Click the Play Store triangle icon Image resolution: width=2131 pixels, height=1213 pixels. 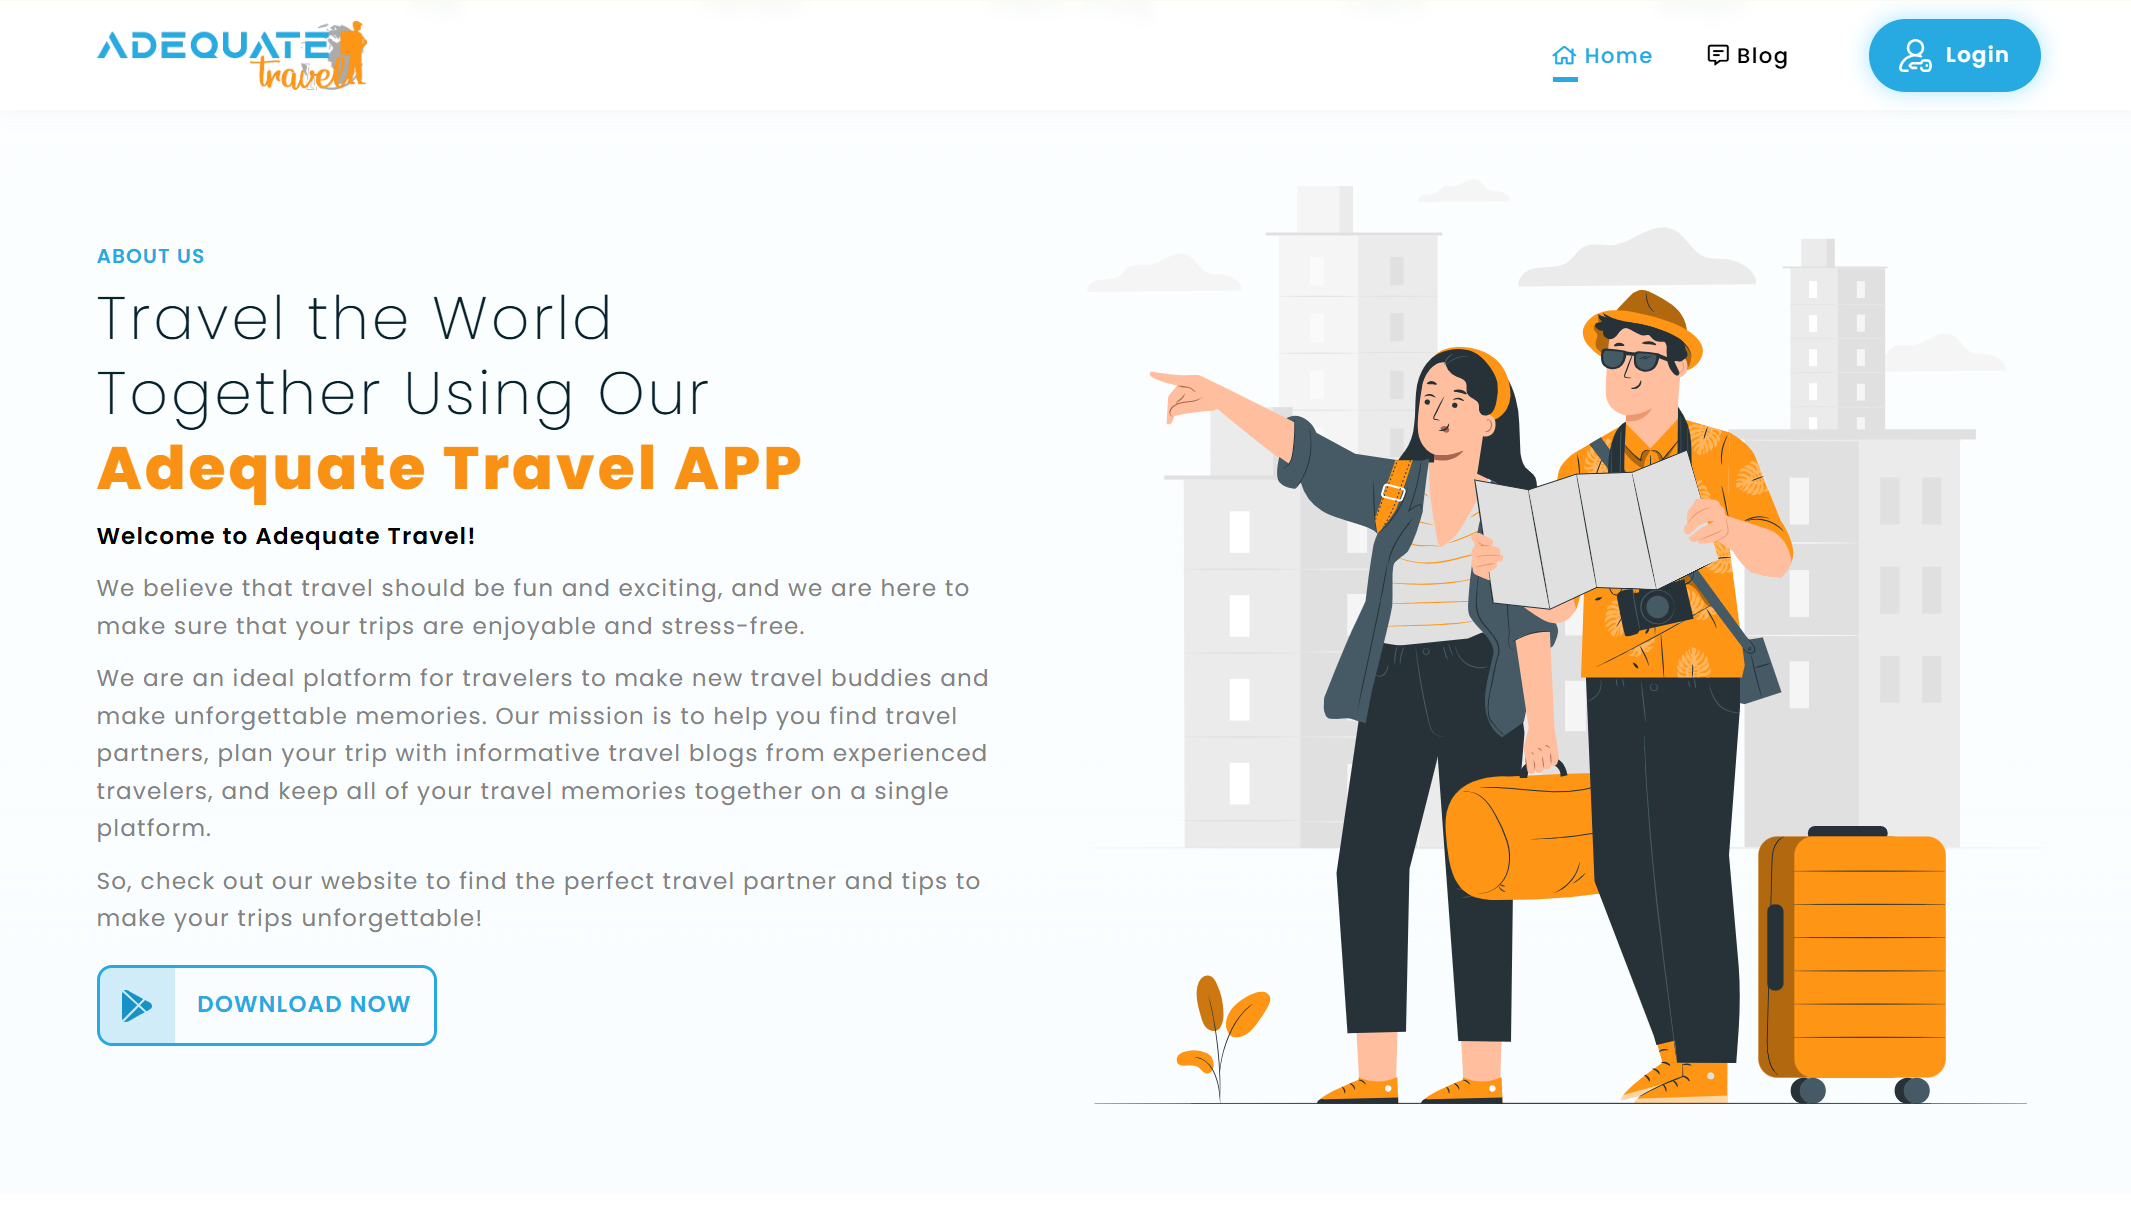(x=137, y=1005)
